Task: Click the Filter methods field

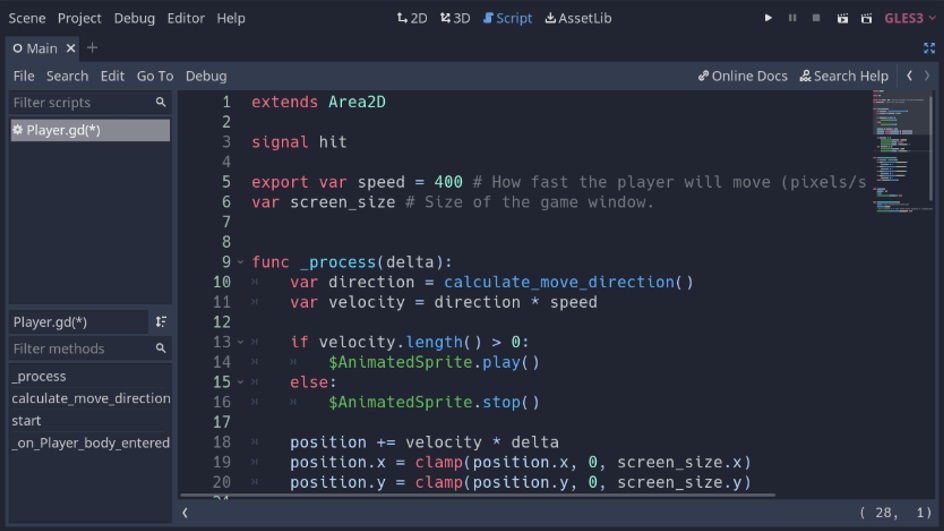Action: click(x=90, y=349)
